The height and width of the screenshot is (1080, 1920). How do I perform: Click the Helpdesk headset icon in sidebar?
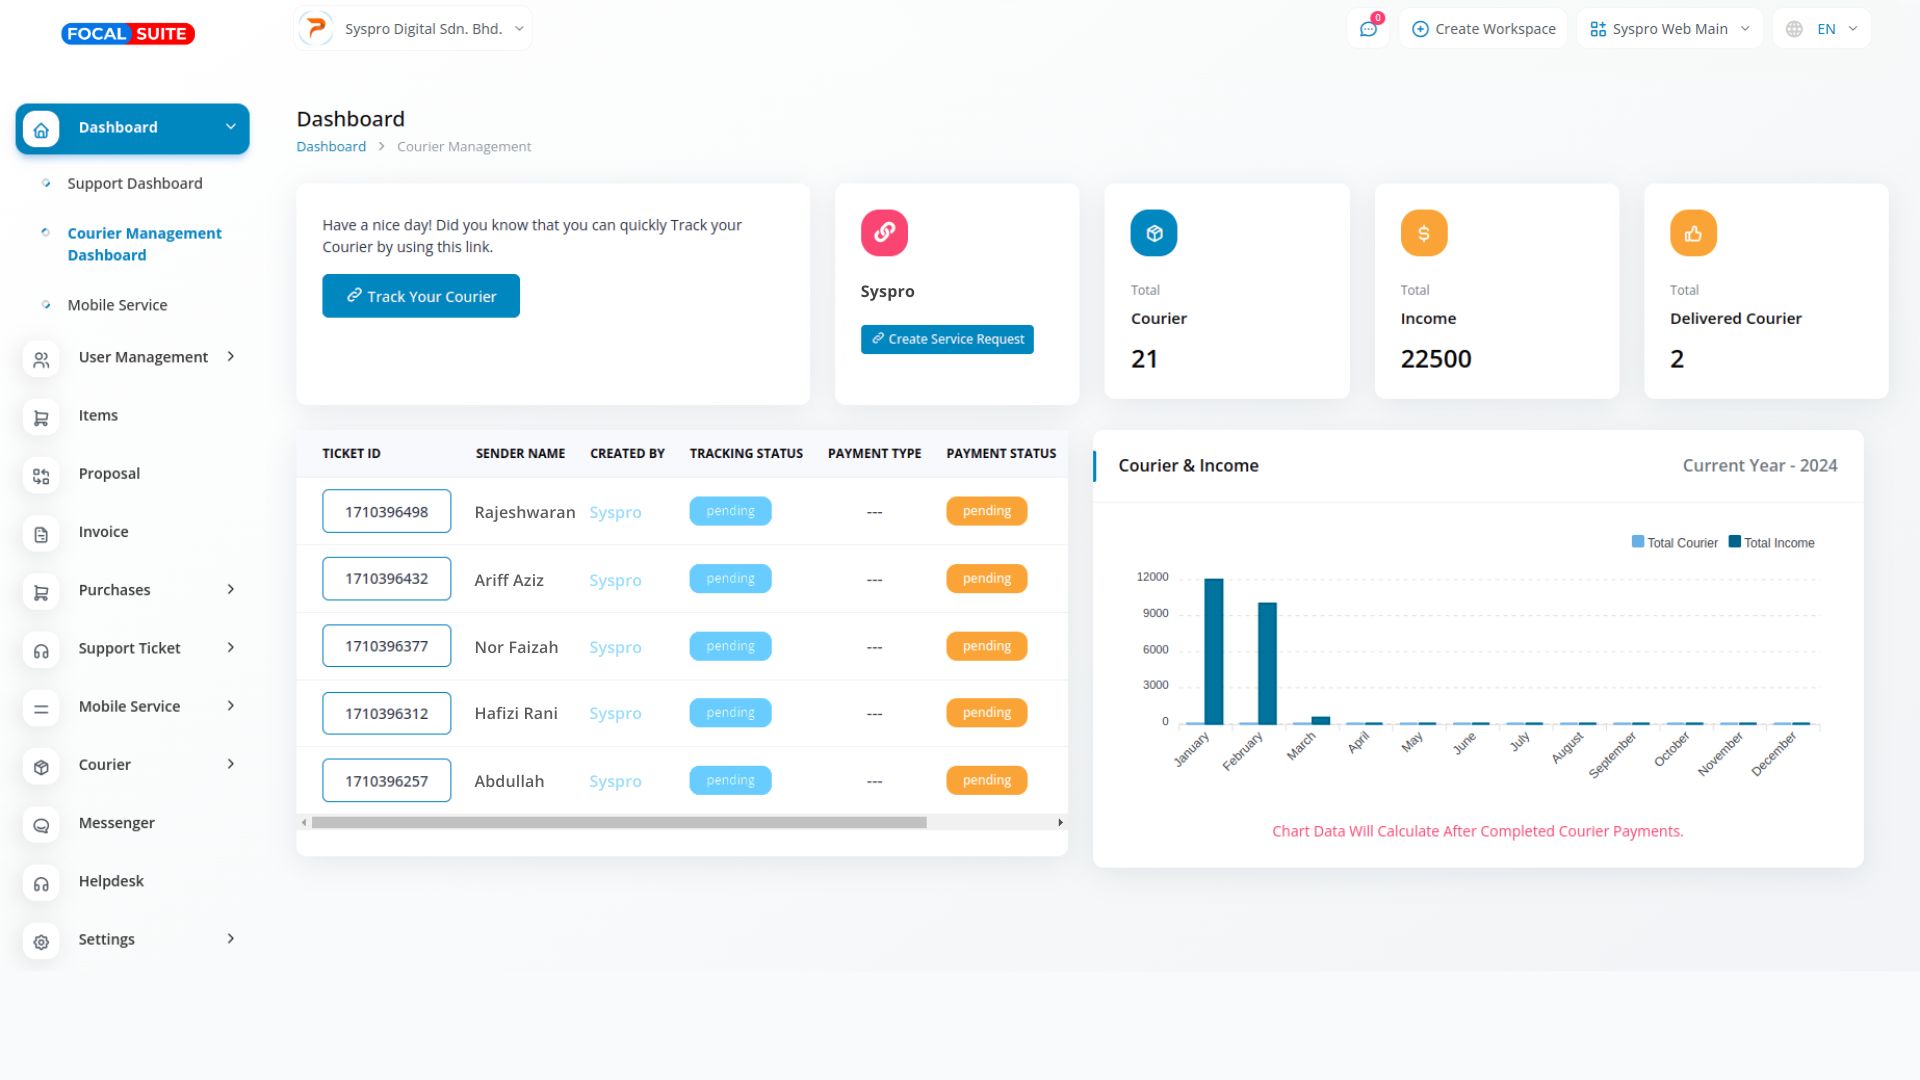click(41, 883)
